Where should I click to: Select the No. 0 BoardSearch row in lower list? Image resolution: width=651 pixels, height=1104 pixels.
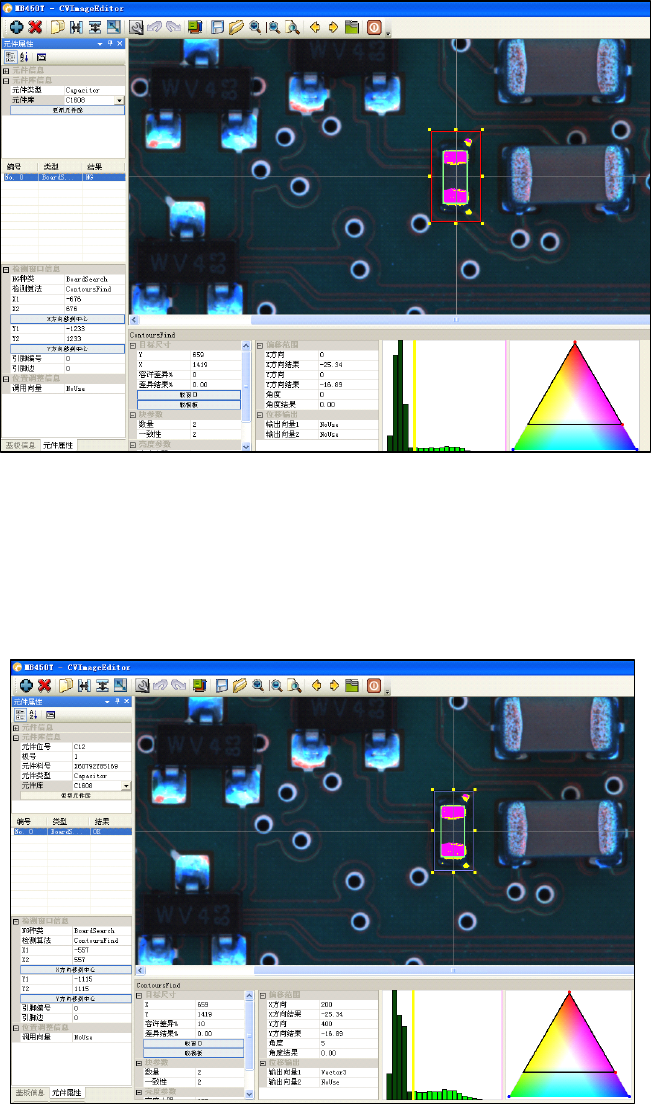click(x=72, y=832)
